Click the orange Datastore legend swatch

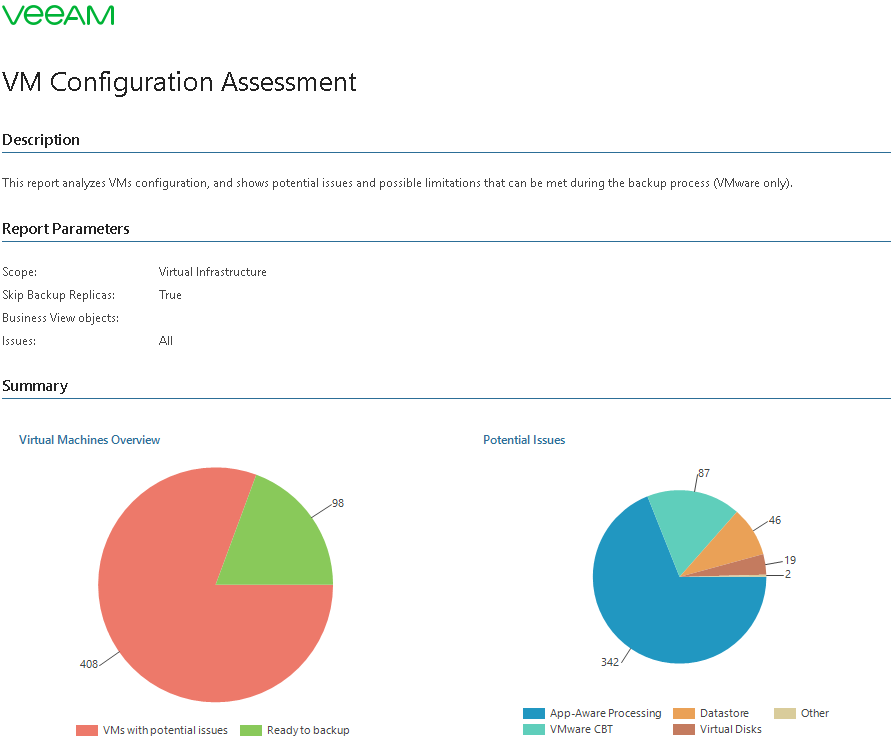[684, 714]
